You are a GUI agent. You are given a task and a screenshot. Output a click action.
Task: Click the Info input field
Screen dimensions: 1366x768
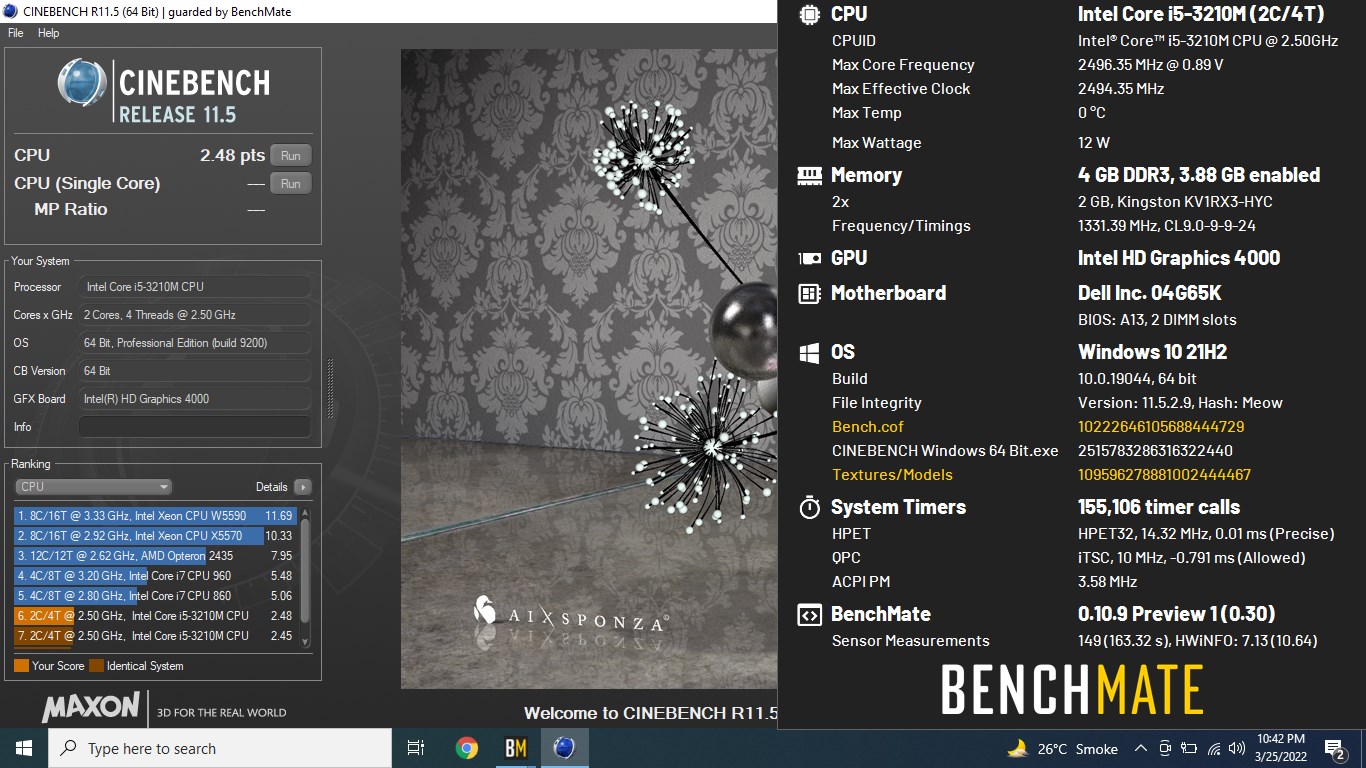pyautogui.click(x=194, y=427)
